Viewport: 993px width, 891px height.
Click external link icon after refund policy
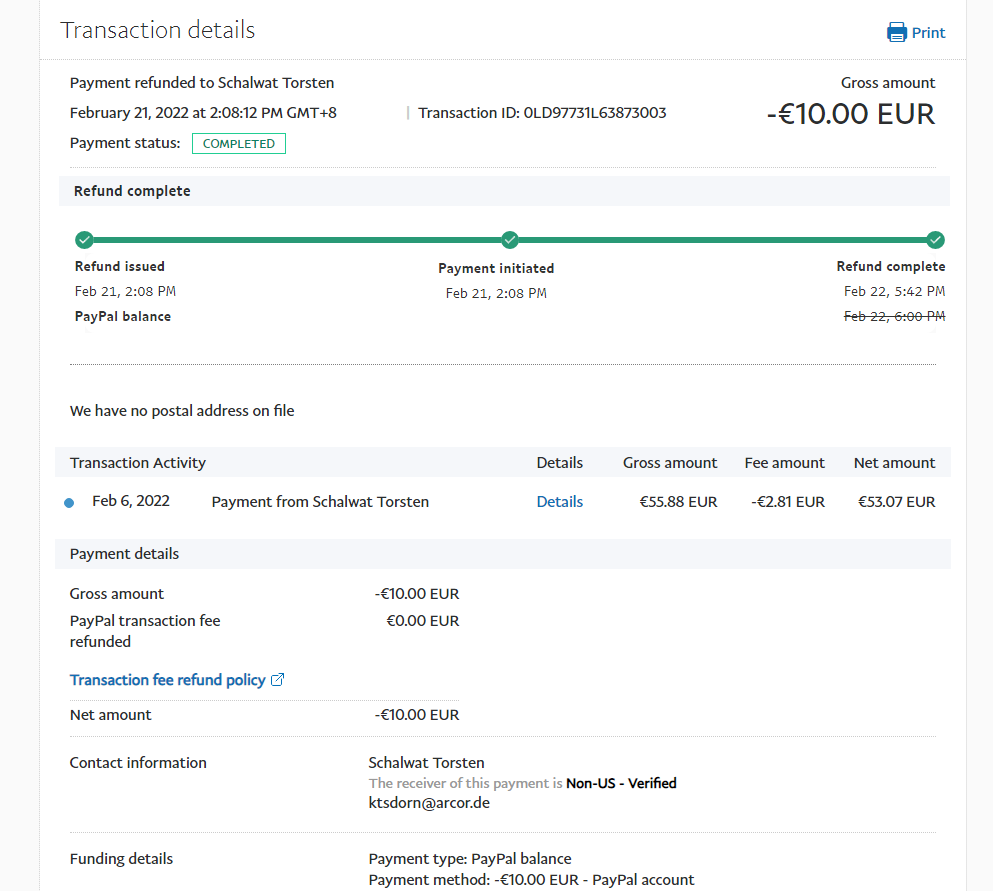pos(278,680)
